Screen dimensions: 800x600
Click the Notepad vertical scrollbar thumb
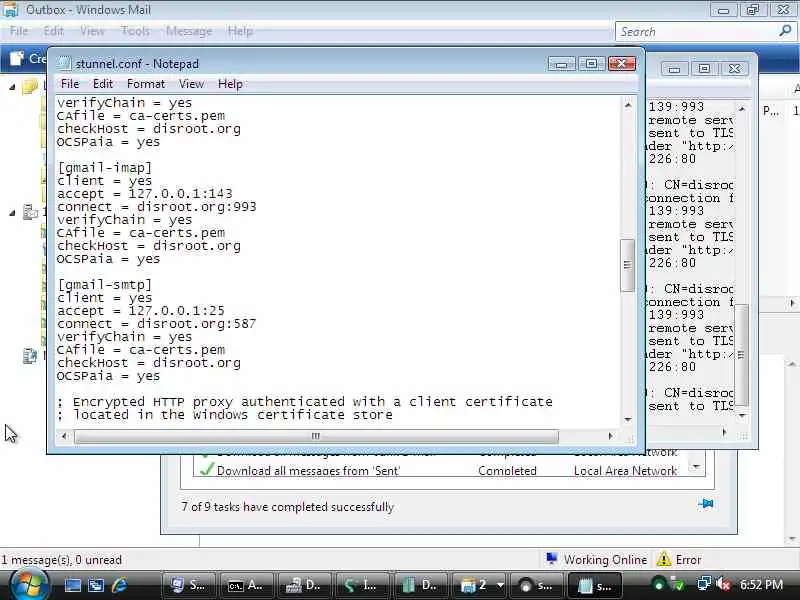(628, 265)
